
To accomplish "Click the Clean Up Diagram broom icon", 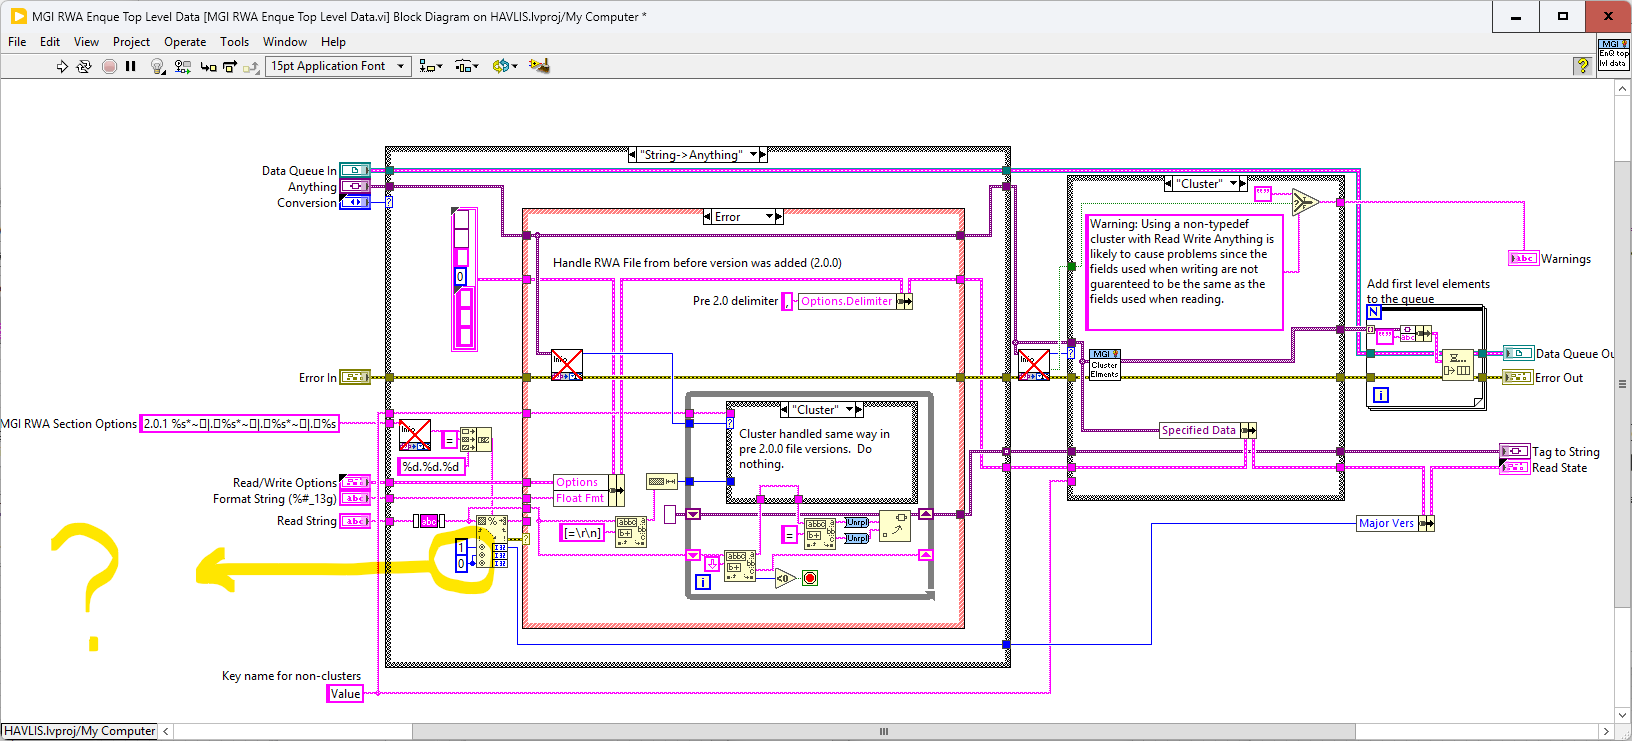I will pos(540,66).
